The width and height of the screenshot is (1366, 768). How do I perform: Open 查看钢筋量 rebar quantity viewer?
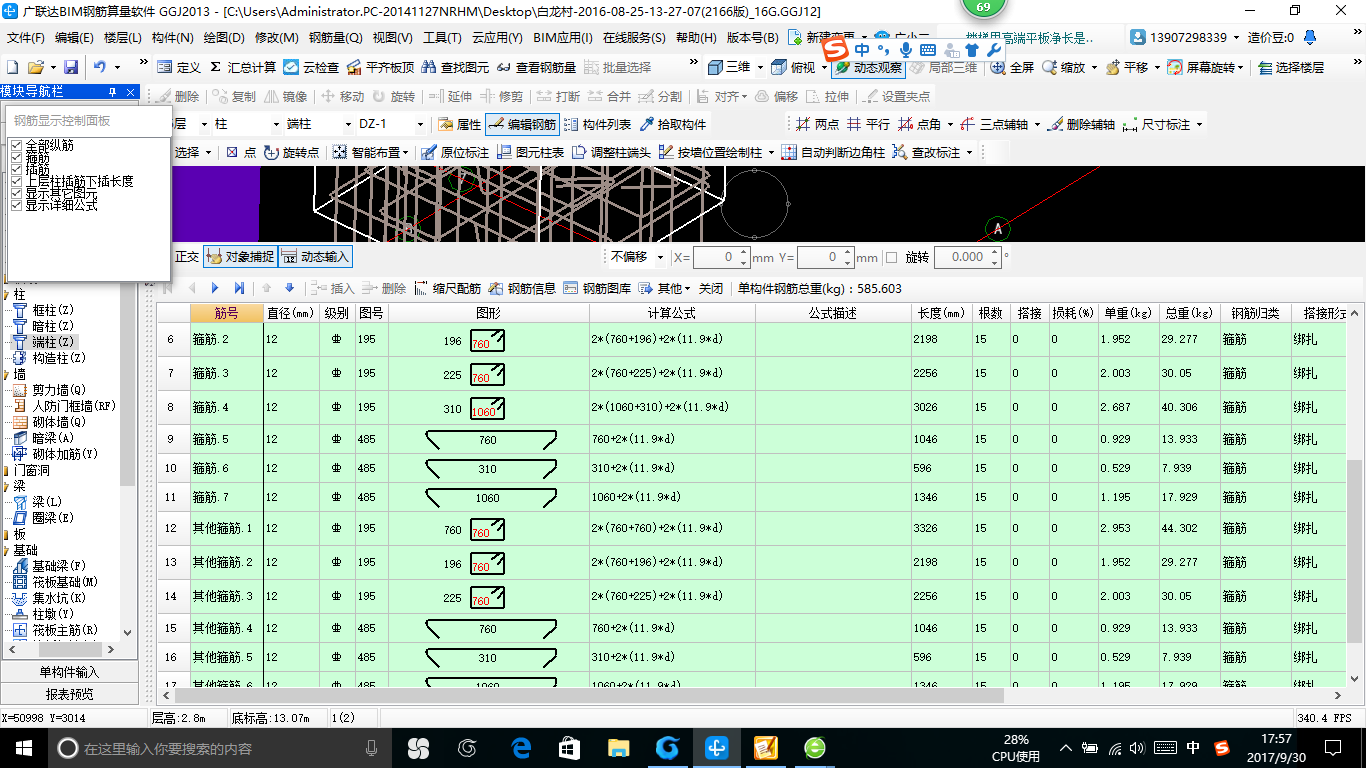click(536, 67)
